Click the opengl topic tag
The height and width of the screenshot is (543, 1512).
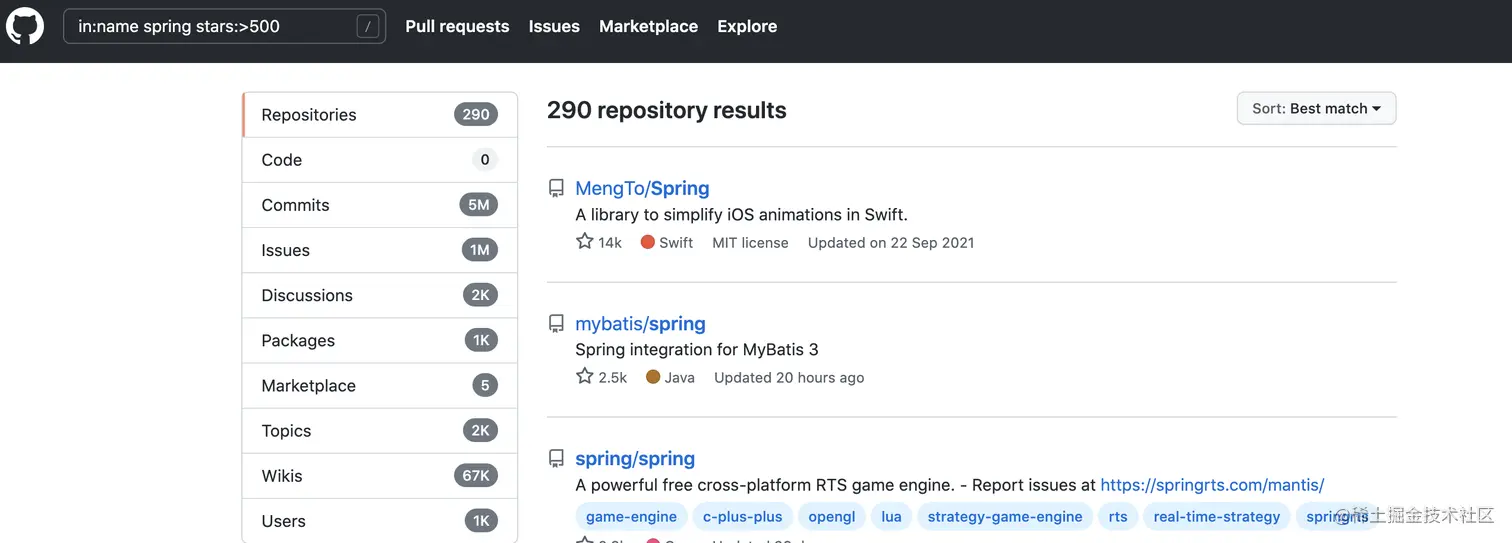(x=832, y=516)
